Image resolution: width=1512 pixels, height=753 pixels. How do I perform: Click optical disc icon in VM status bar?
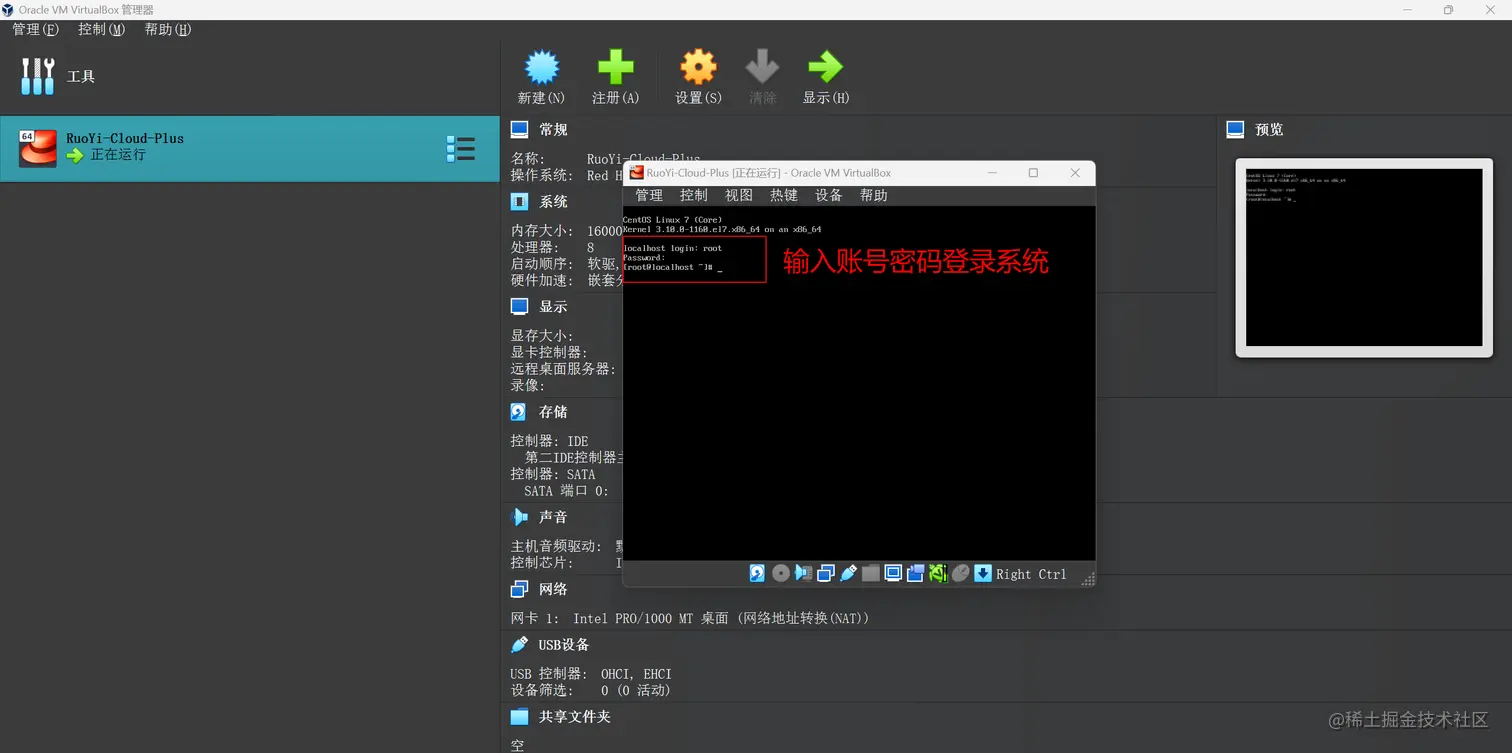click(x=781, y=573)
